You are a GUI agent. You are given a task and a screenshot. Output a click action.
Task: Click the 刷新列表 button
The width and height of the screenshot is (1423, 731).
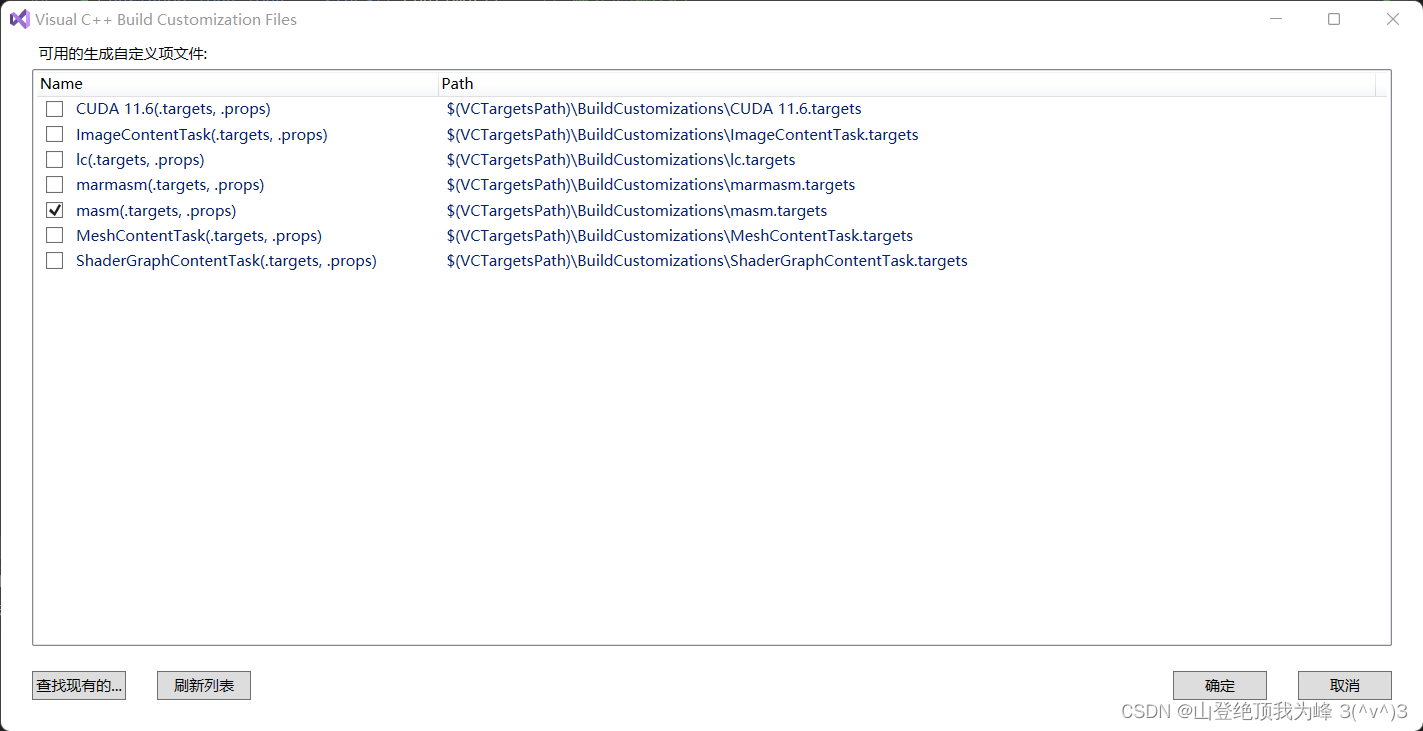(204, 685)
